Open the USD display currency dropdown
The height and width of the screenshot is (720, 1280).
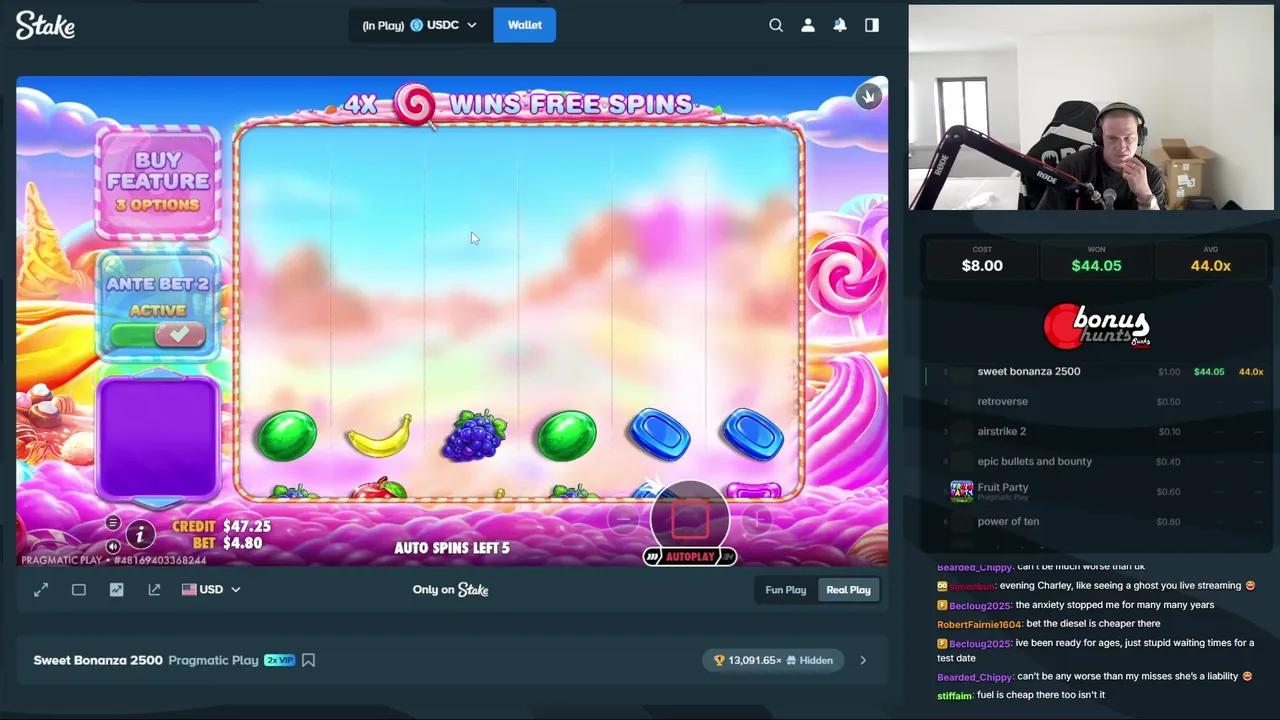coord(211,589)
